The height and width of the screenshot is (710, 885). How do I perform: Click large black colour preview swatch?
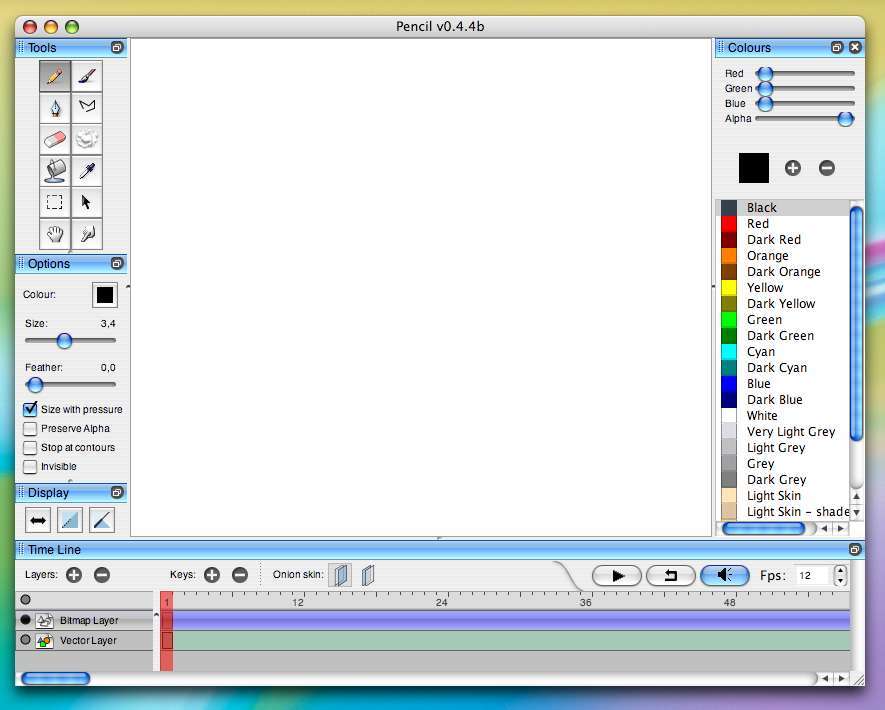753,168
